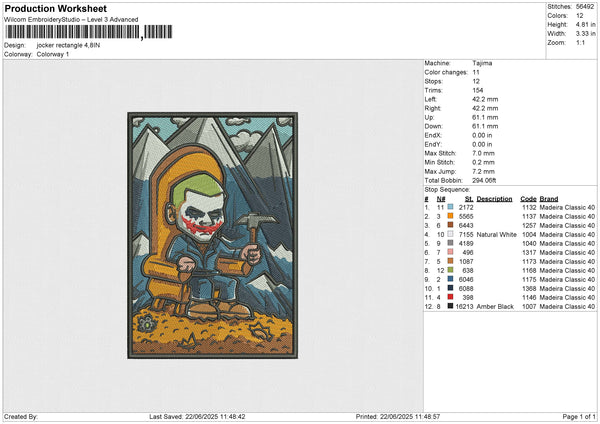Click the 'Production Worksheet' title
The image size is (600, 424).
pyautogui.click(x=55, y=9)
